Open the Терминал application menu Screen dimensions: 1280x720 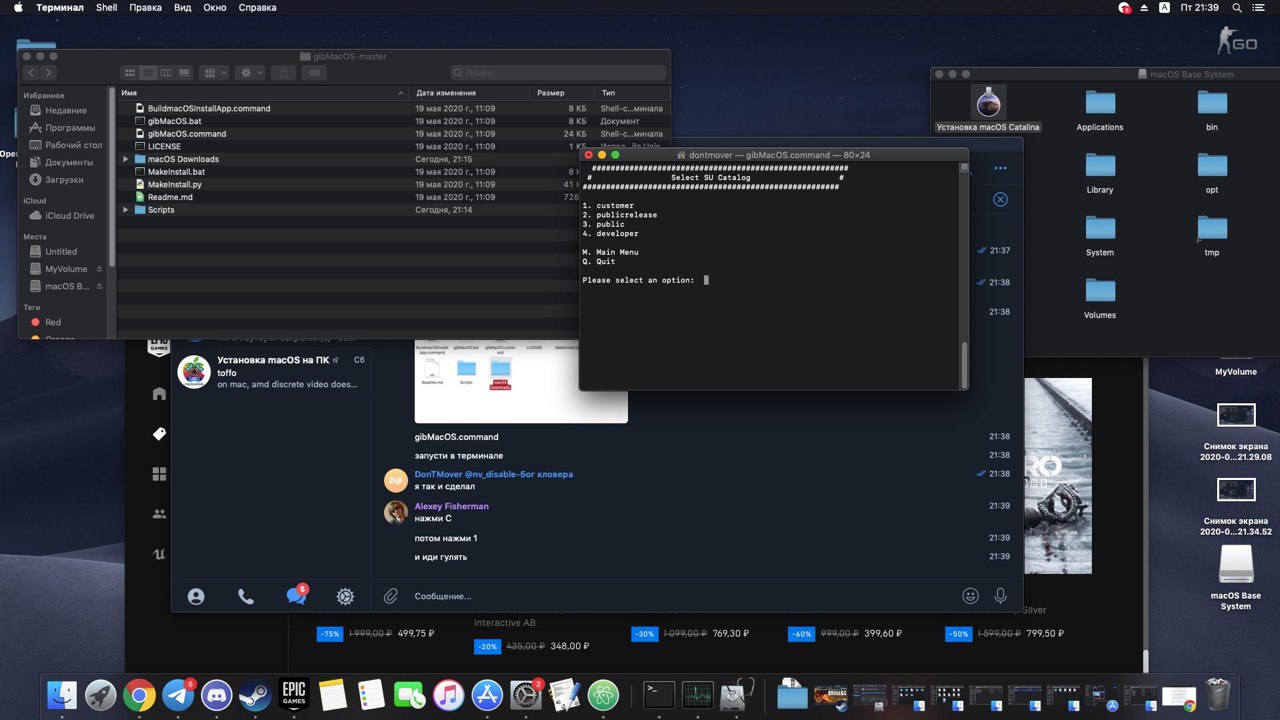coord(60,8)
